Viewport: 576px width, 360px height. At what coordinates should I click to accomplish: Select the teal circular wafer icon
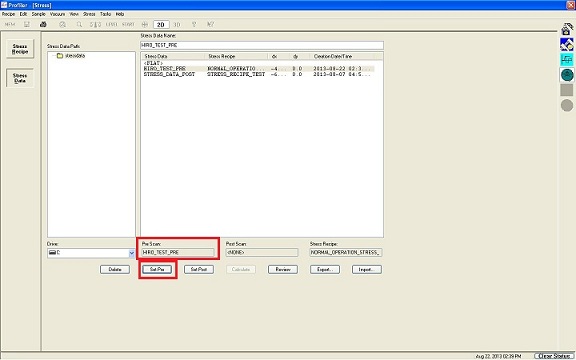tap(567, 75)
